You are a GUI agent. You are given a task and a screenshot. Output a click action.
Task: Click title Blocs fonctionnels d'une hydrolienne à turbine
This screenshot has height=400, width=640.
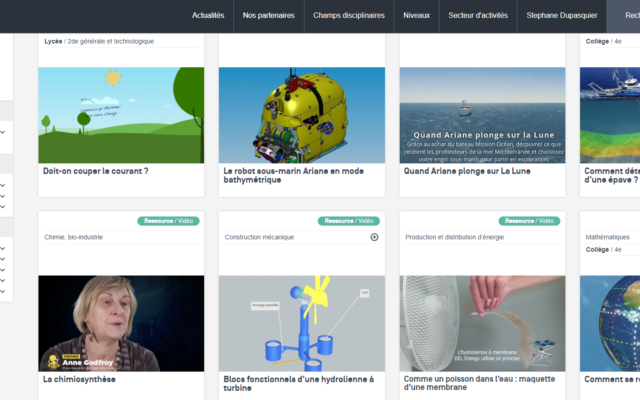pos(298,383)
